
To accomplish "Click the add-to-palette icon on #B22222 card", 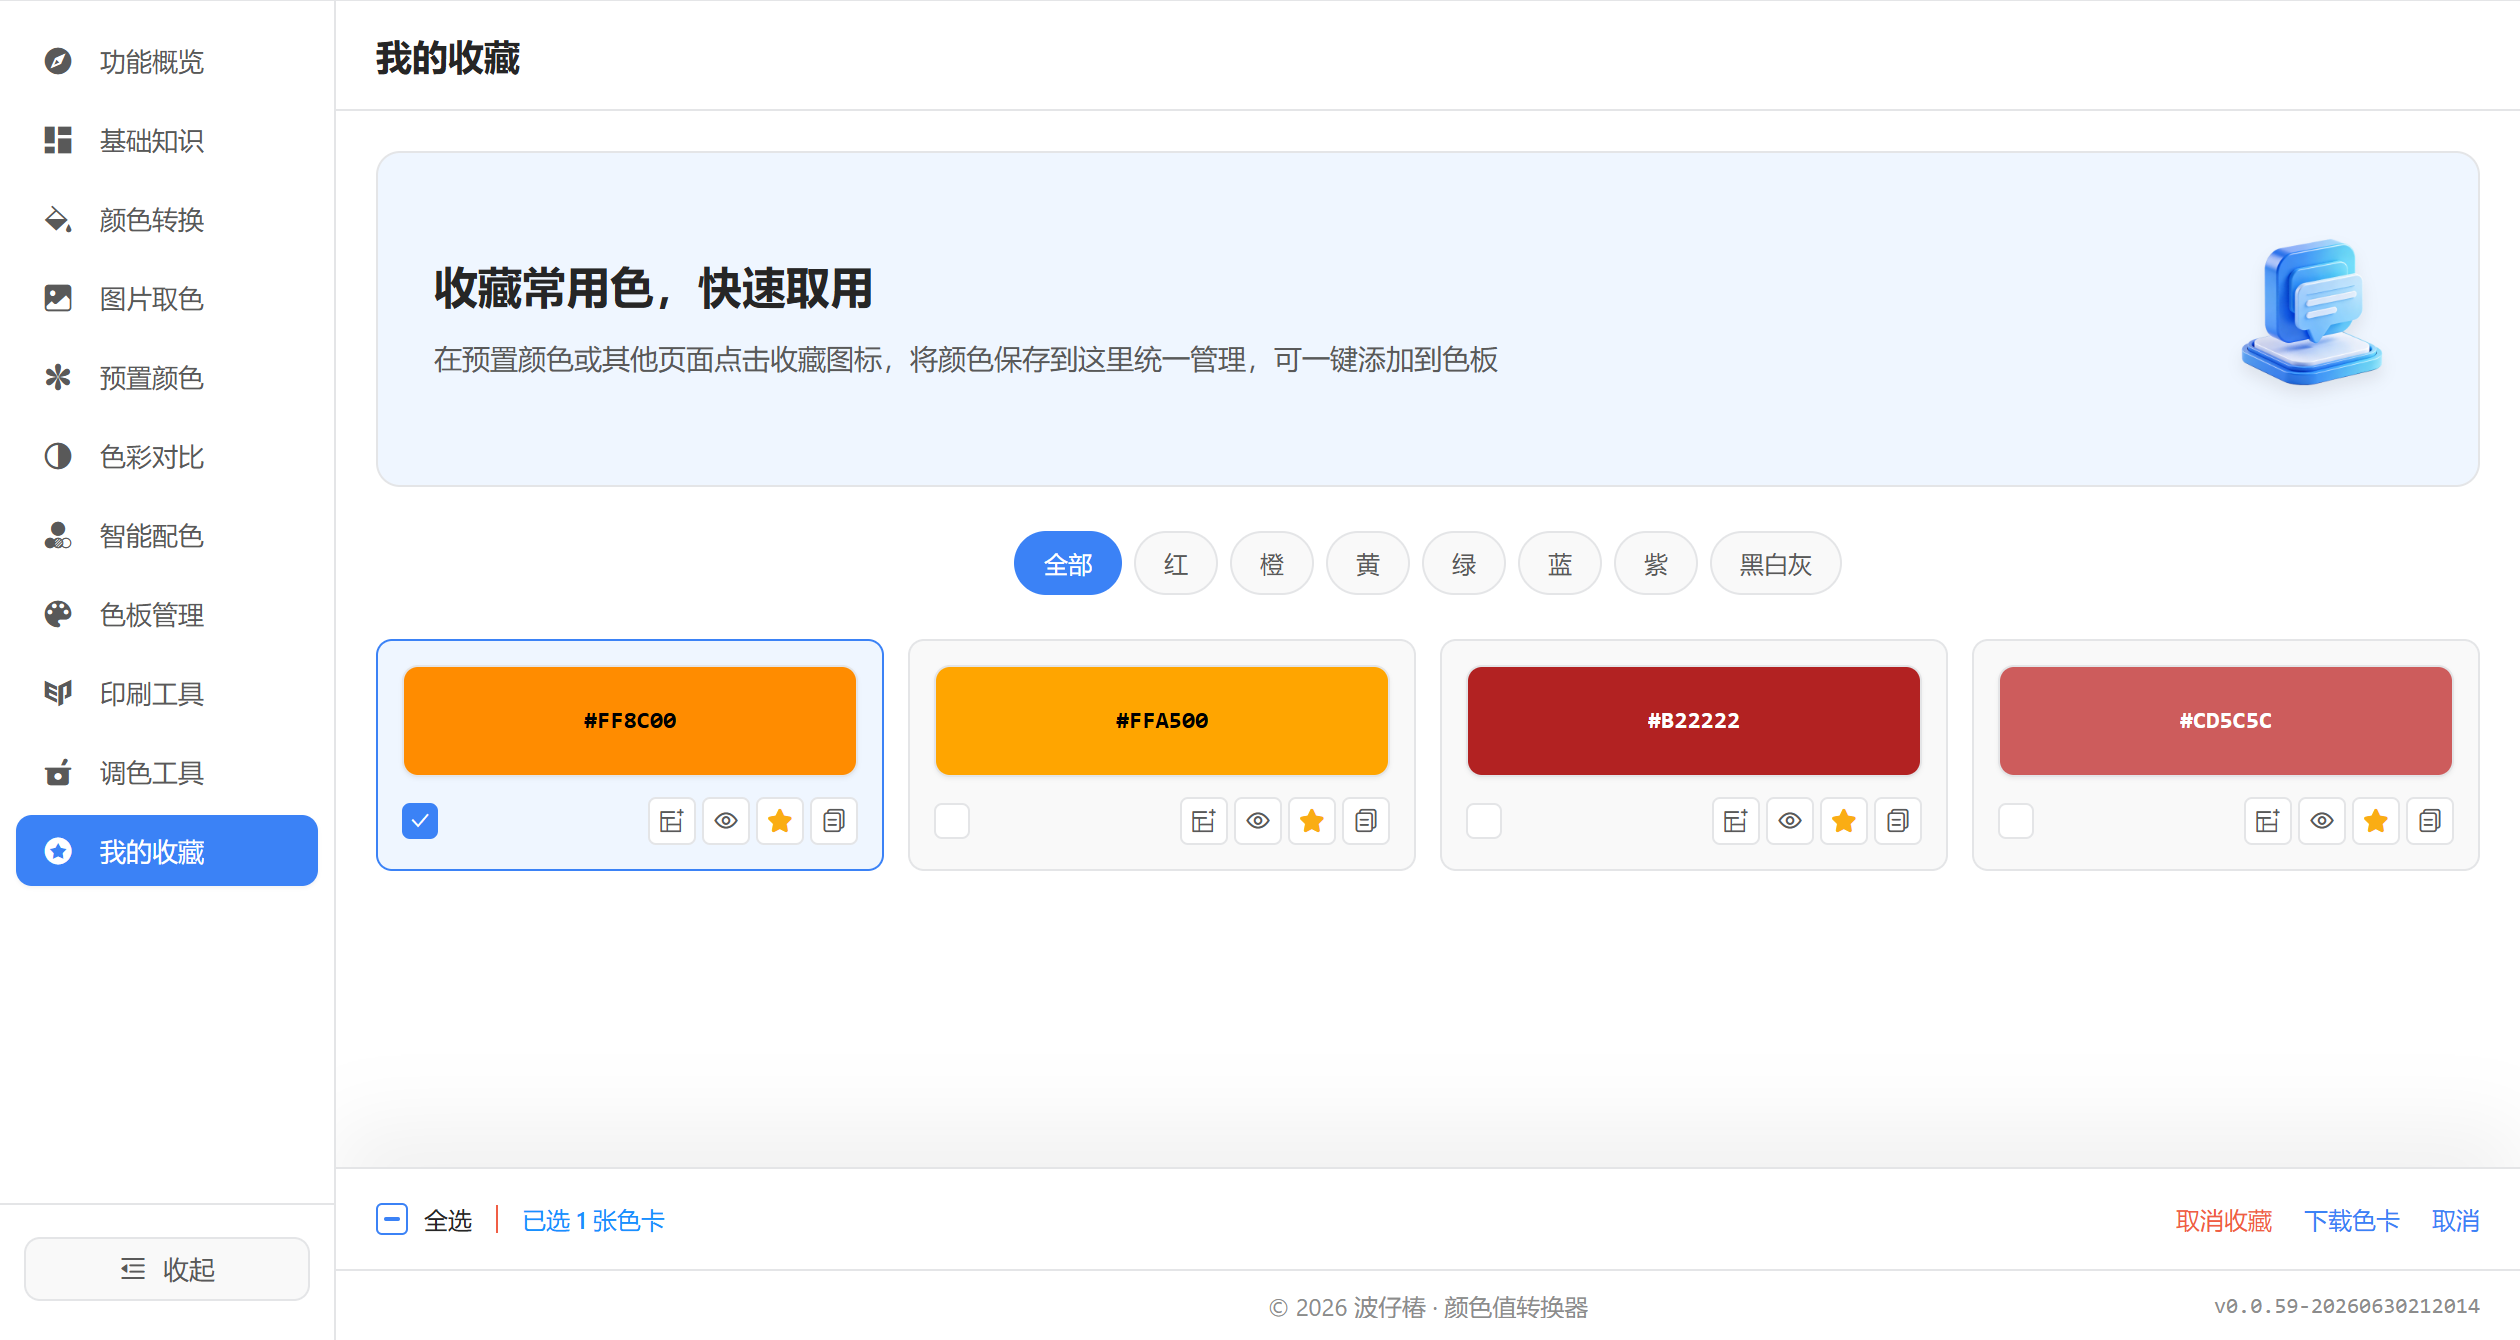I will point(1736,821).
